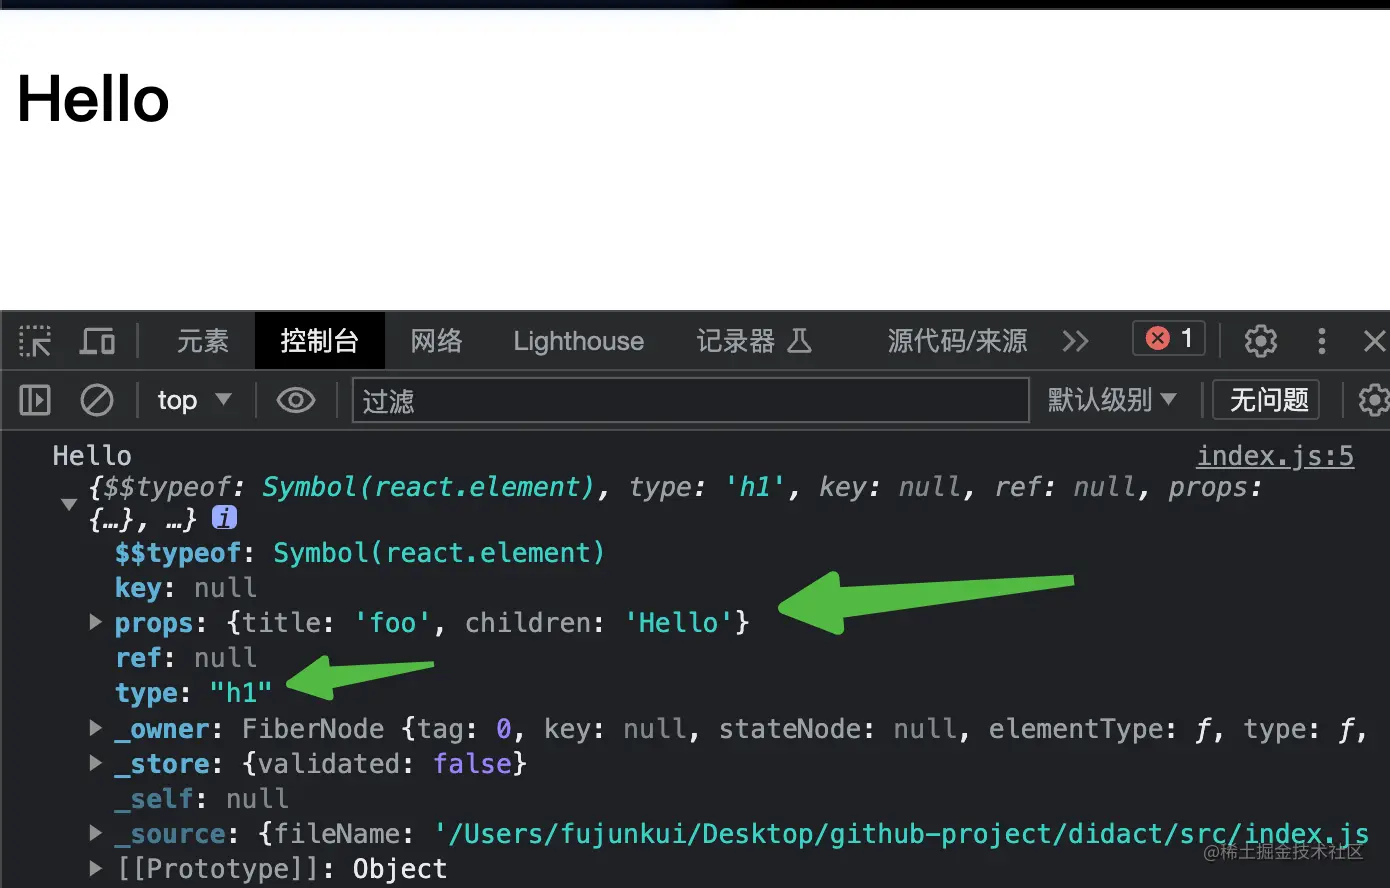This screenshot has height=888, width=1390.
Task: Activate the inspect element picker icon
Action: pos(35,342)
